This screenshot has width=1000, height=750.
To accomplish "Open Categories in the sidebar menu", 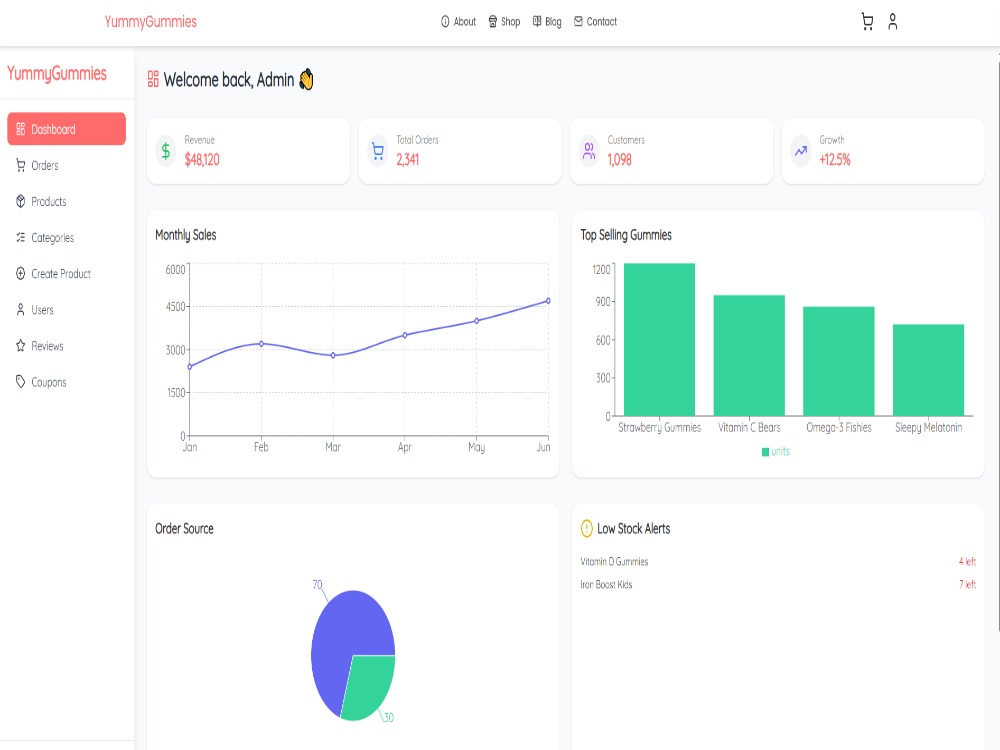I will click(66, 237).
